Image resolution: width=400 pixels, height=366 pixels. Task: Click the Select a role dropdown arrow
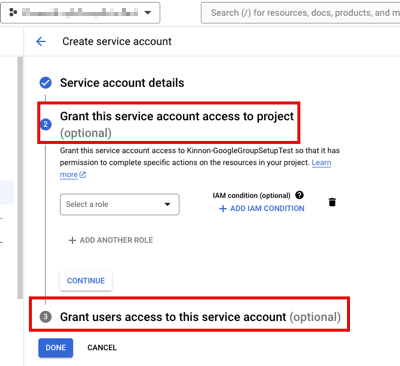167,204
